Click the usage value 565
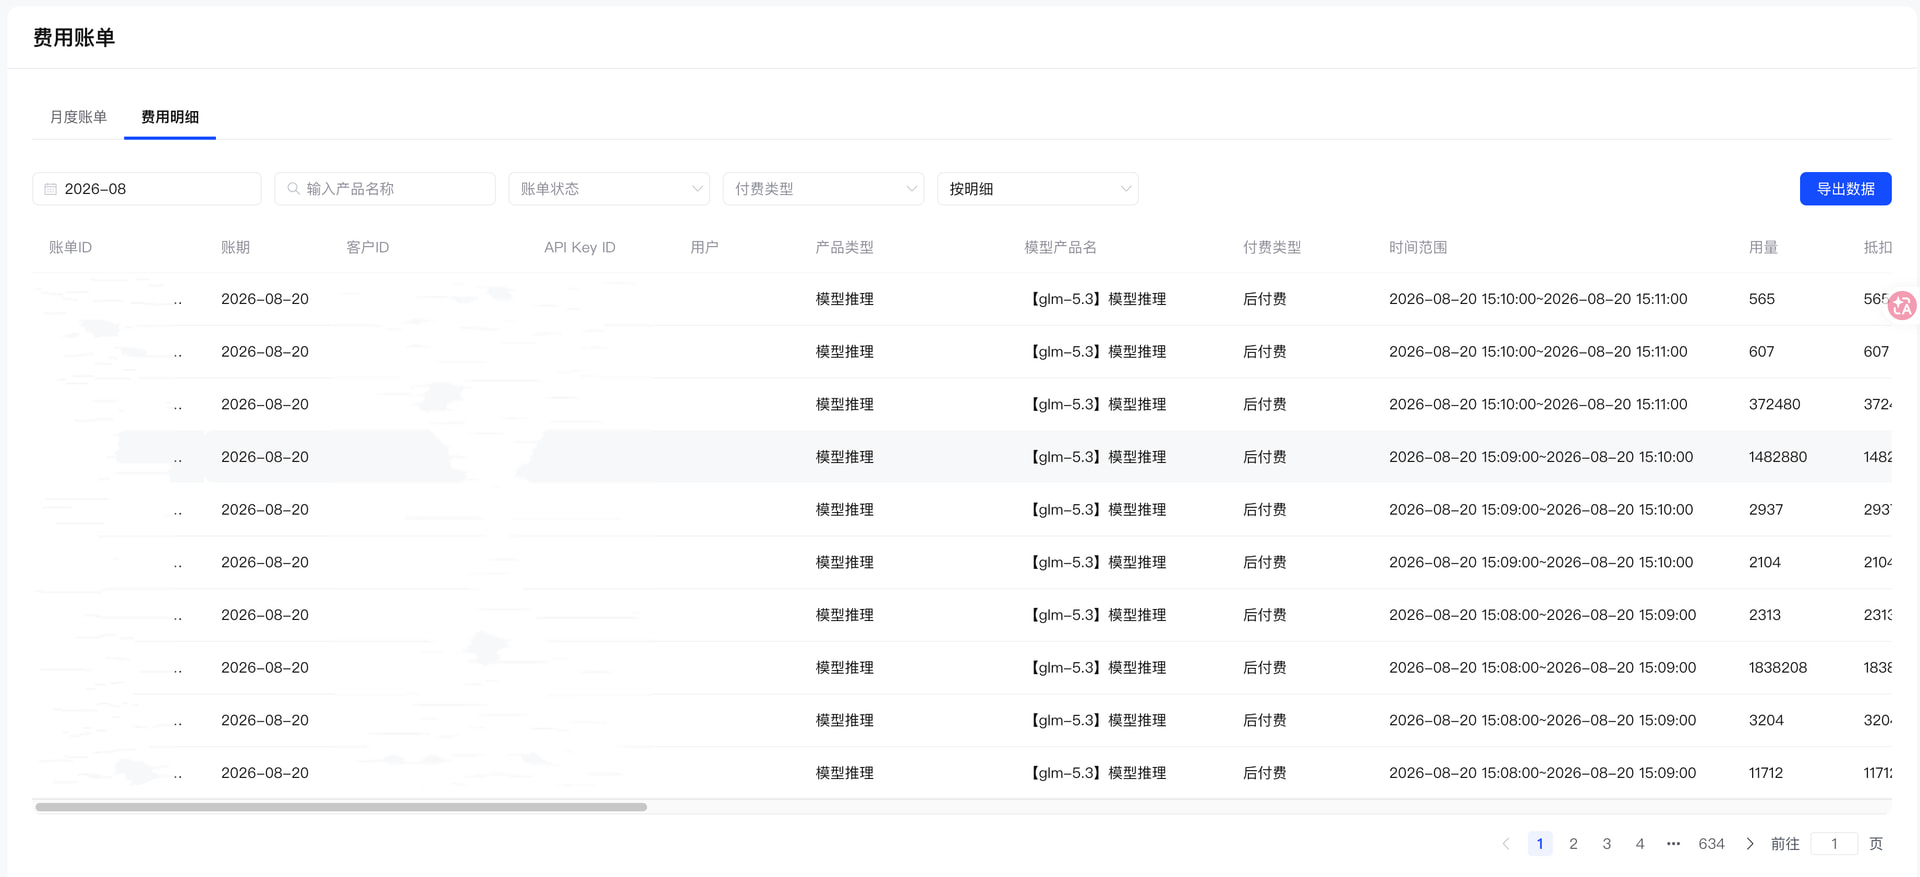This screenshot has height=877, width=1920. [1761, 299]
